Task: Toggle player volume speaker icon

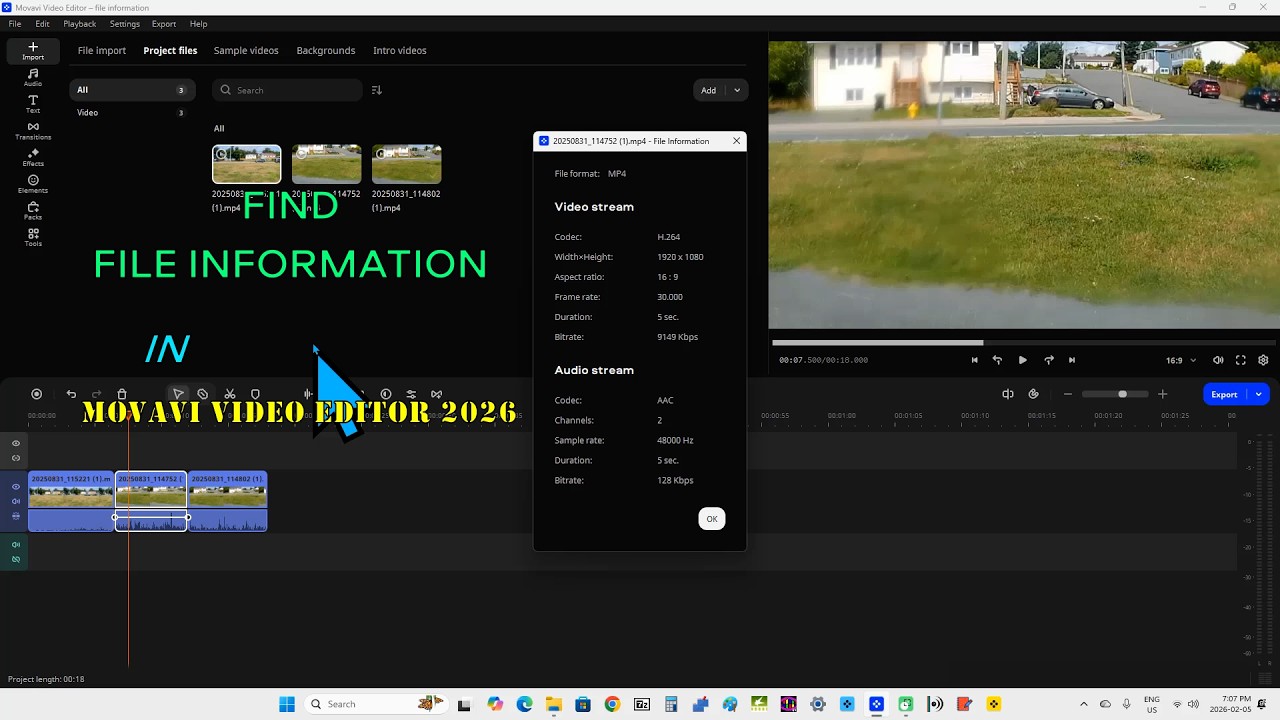Action: 1218,360
